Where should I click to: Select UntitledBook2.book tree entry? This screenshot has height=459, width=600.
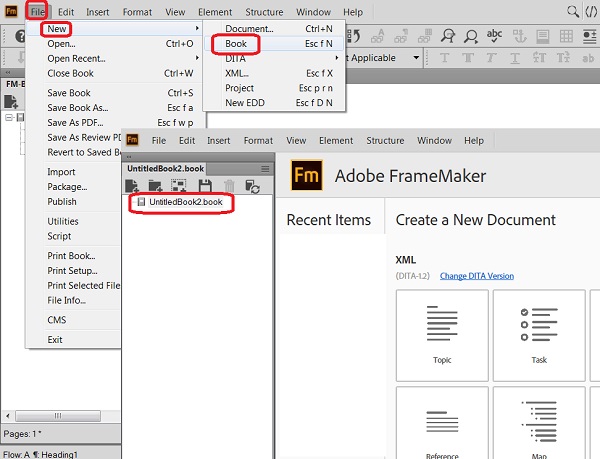(x=186, y=202)
